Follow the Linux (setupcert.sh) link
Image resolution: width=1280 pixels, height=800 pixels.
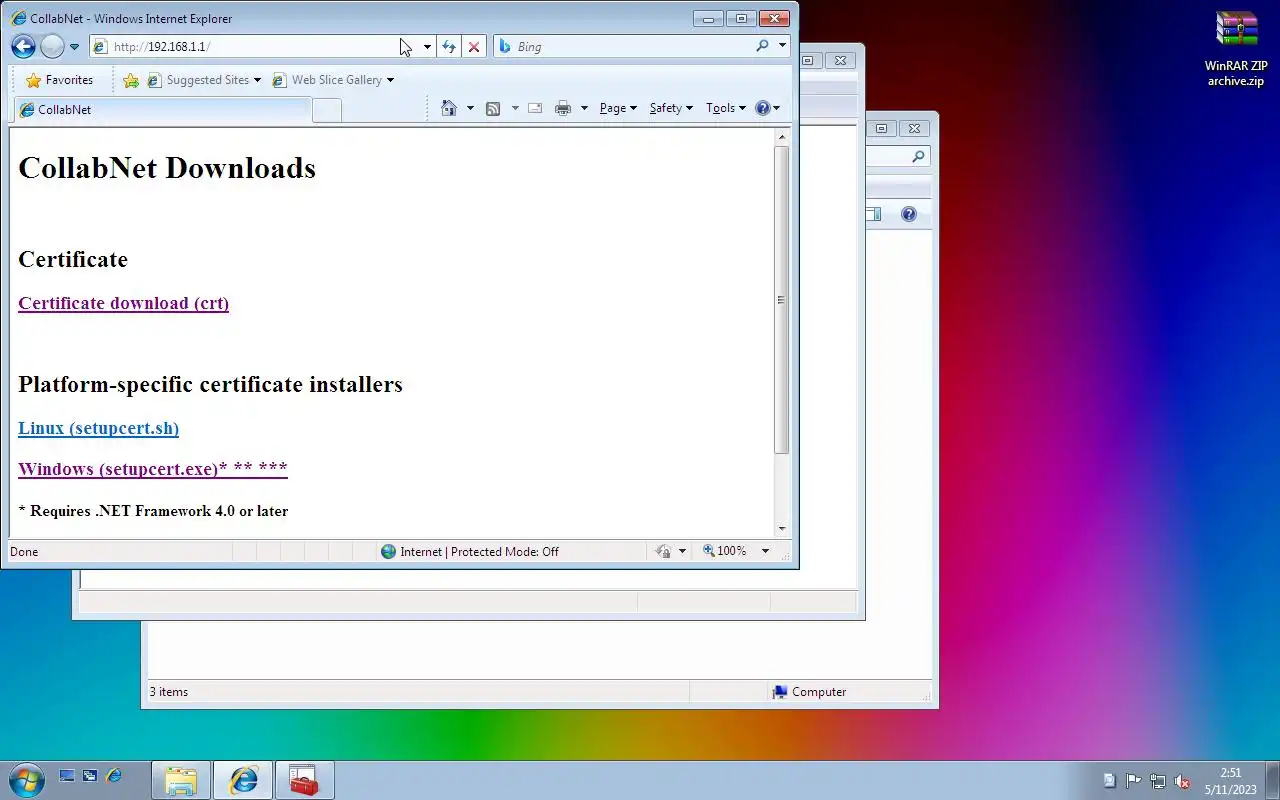(98, 428)
